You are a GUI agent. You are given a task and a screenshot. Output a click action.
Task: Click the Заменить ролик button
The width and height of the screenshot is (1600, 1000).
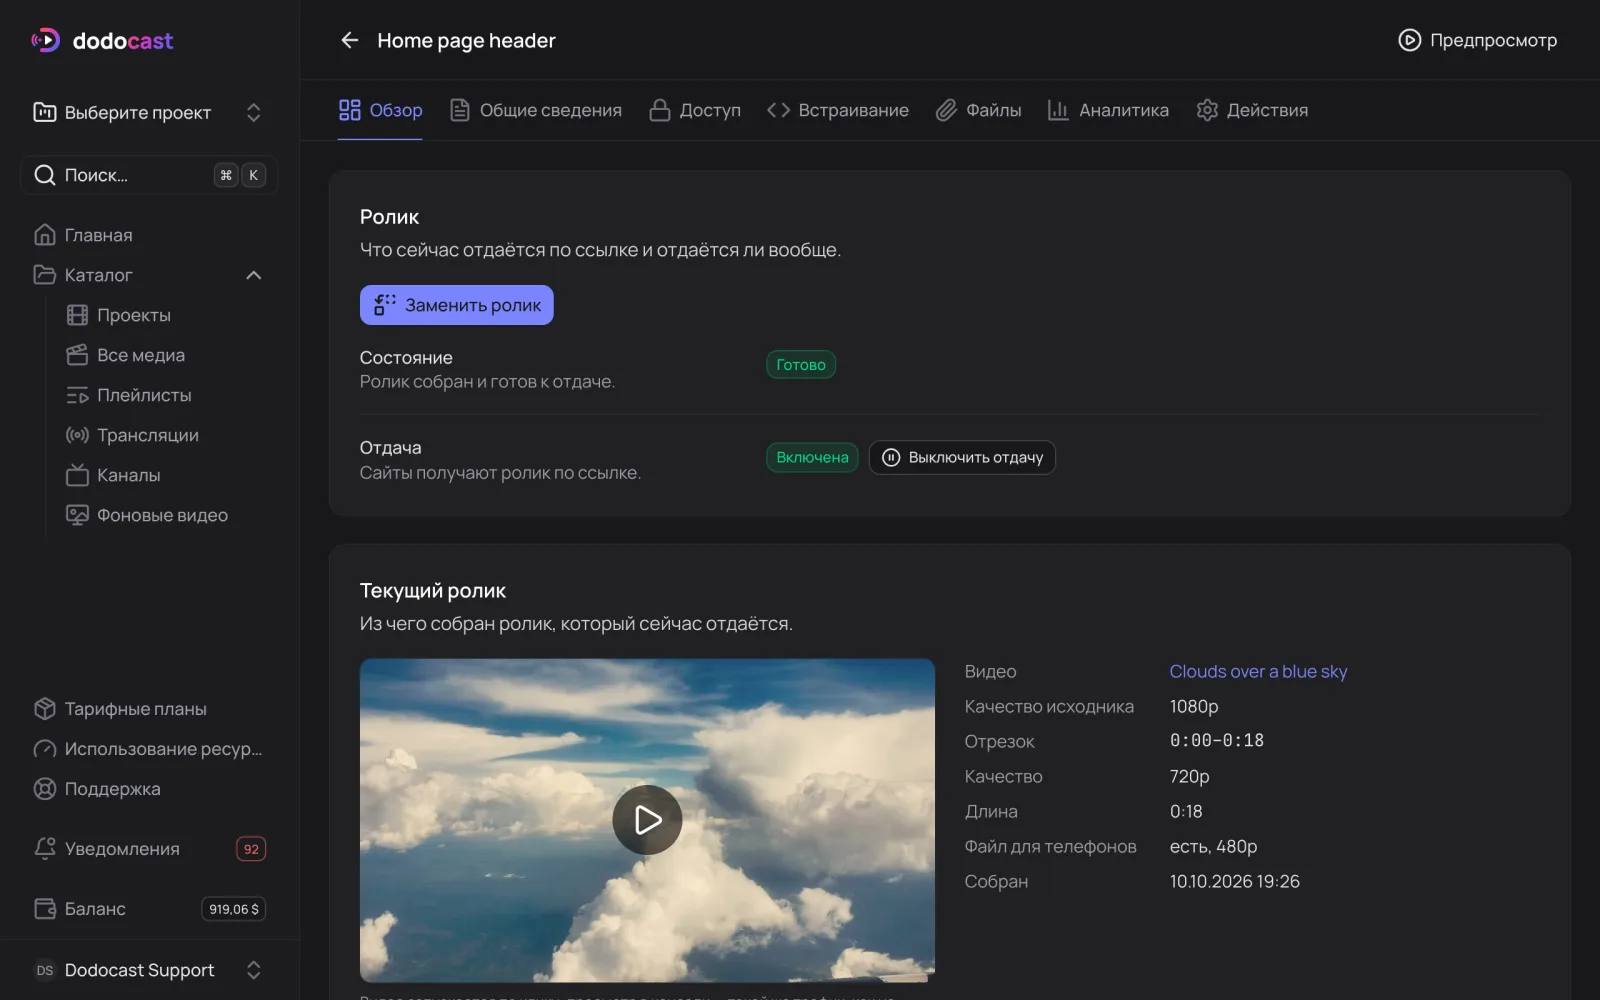456,305
